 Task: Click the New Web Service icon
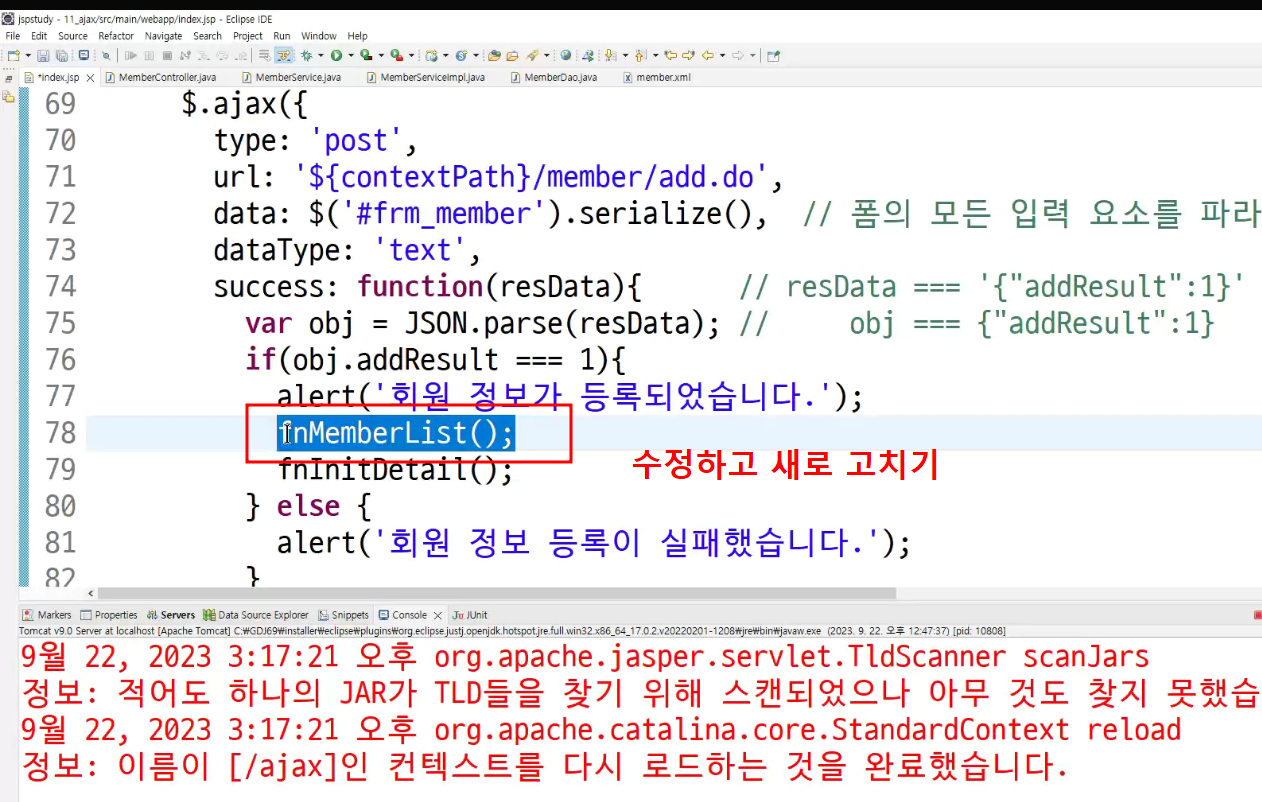pos(462,55)
